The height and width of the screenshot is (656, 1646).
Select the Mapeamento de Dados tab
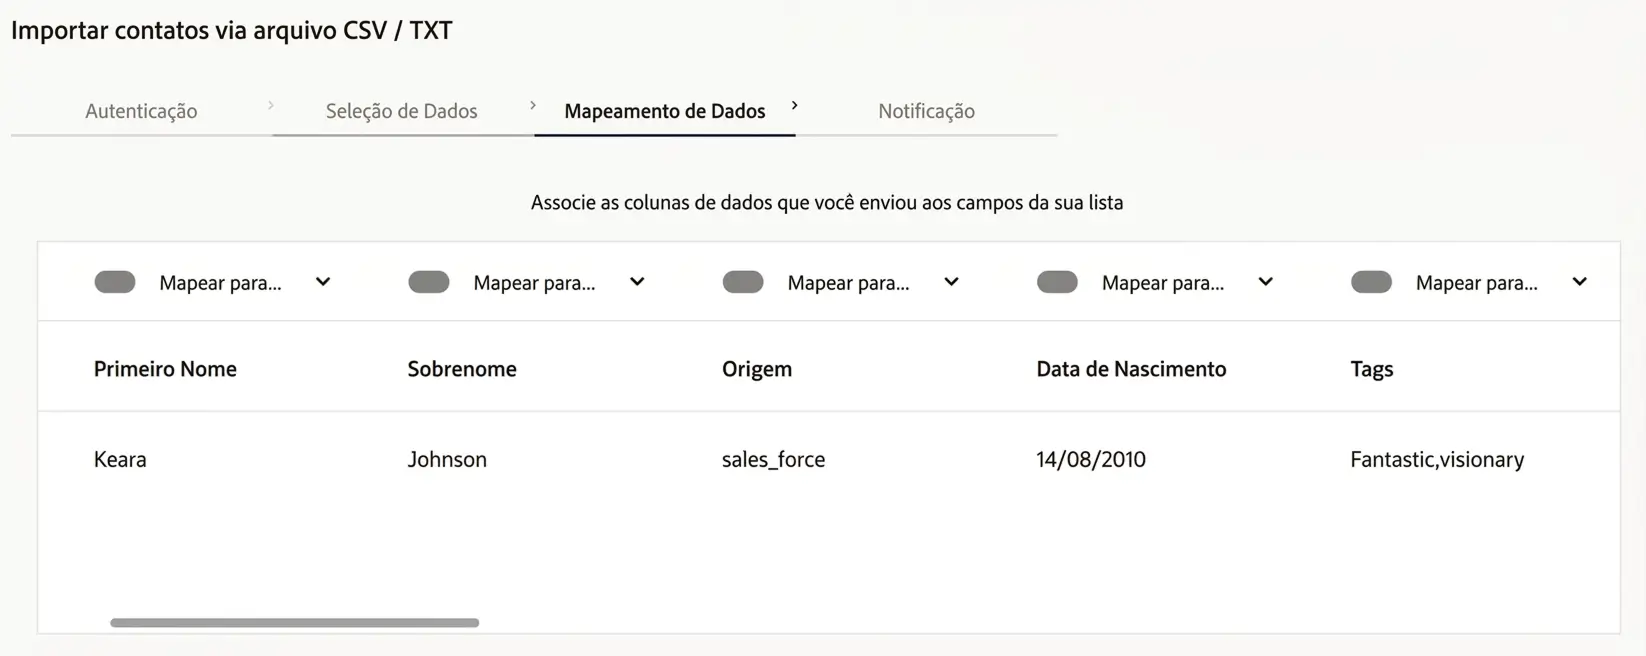664,111
